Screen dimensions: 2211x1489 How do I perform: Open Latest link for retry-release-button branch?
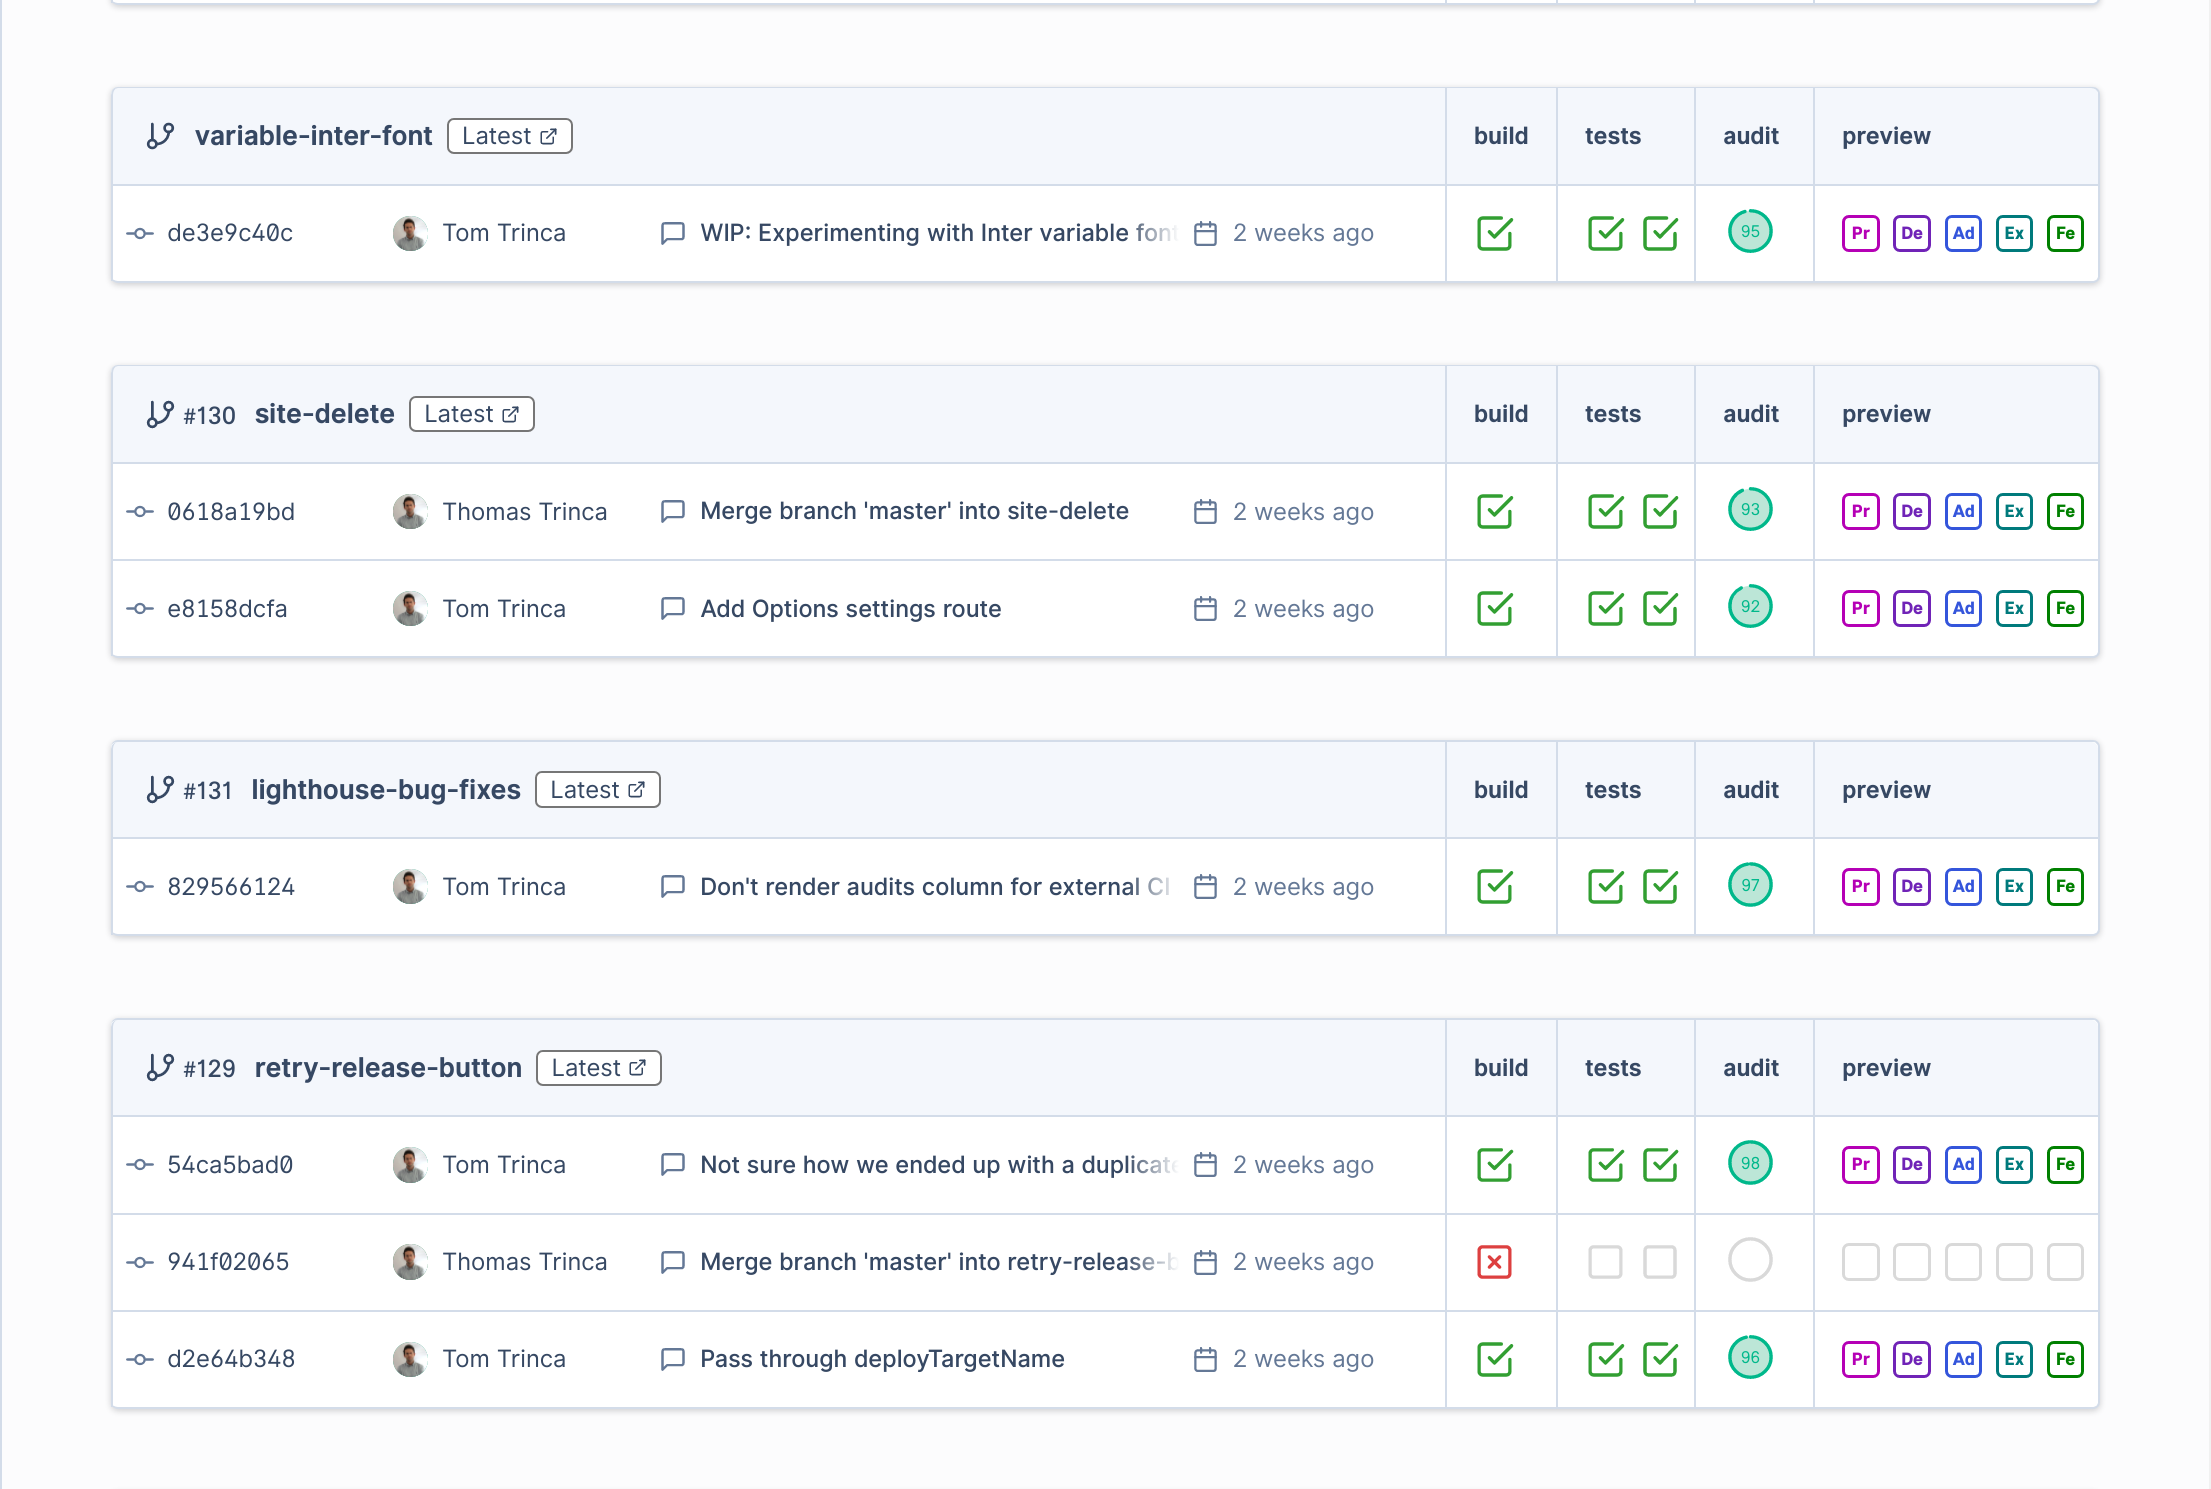click(598, 1068)
